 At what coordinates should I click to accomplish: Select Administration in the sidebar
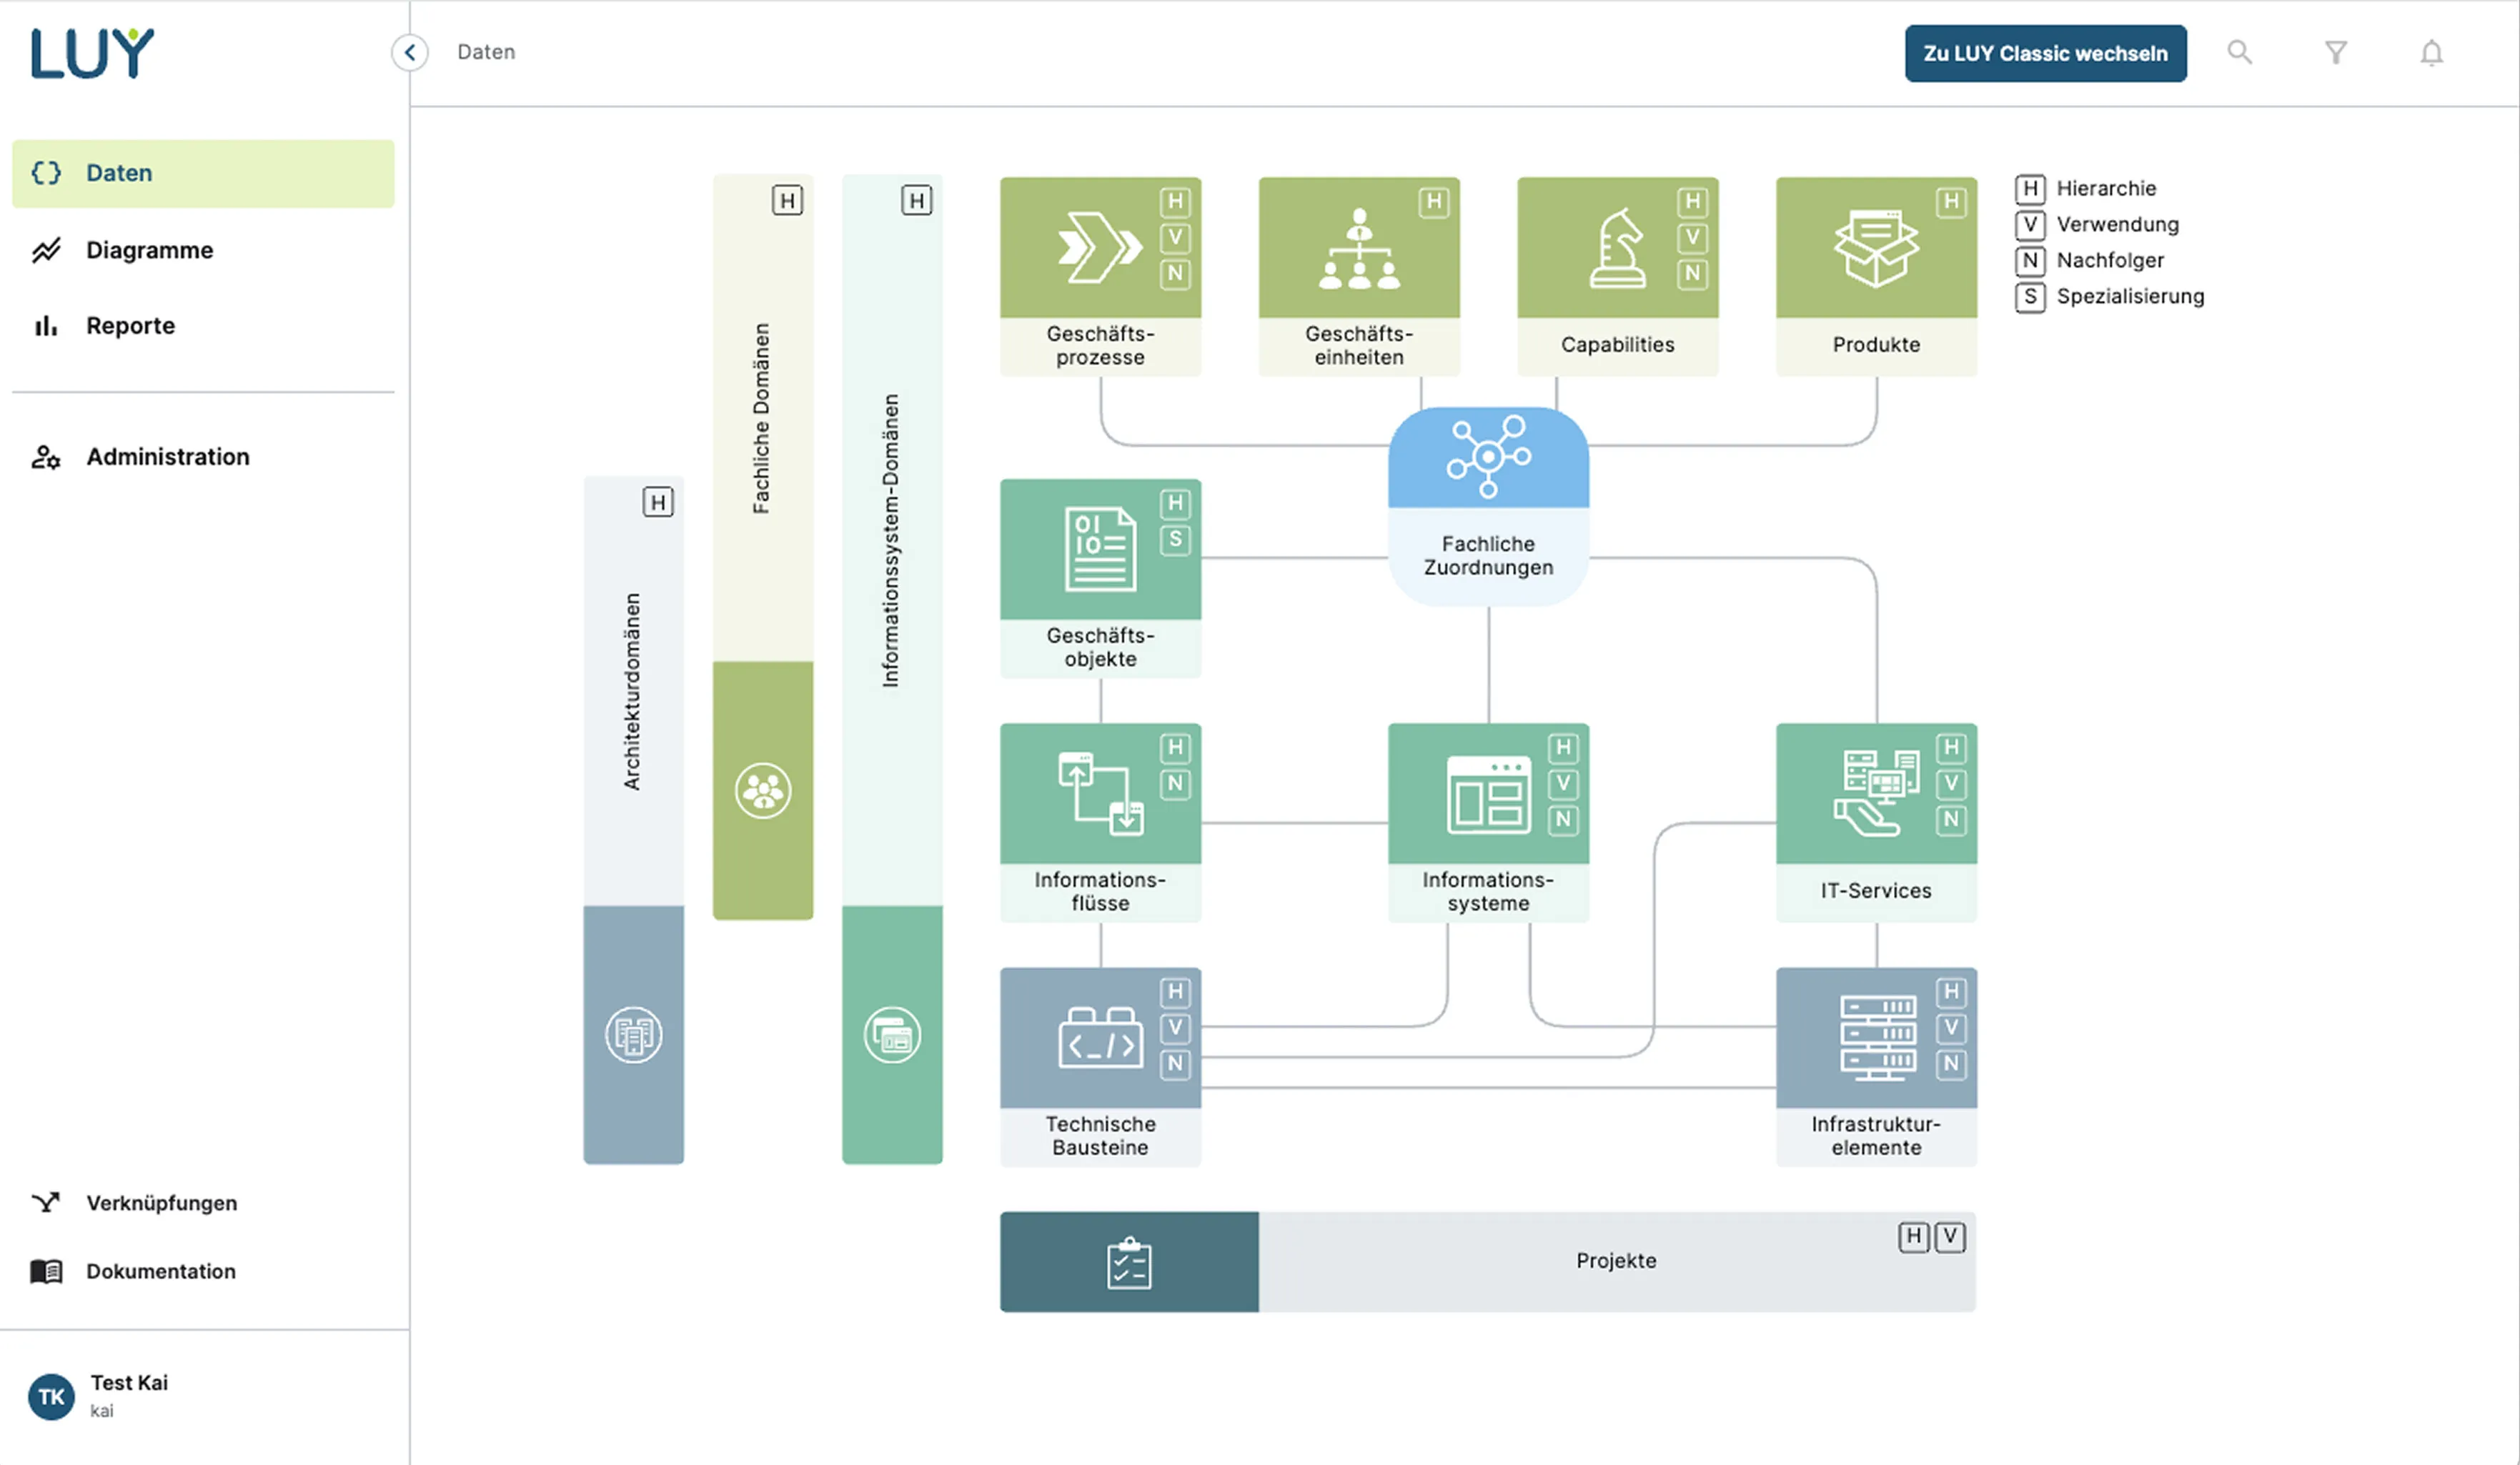(167, 456)
